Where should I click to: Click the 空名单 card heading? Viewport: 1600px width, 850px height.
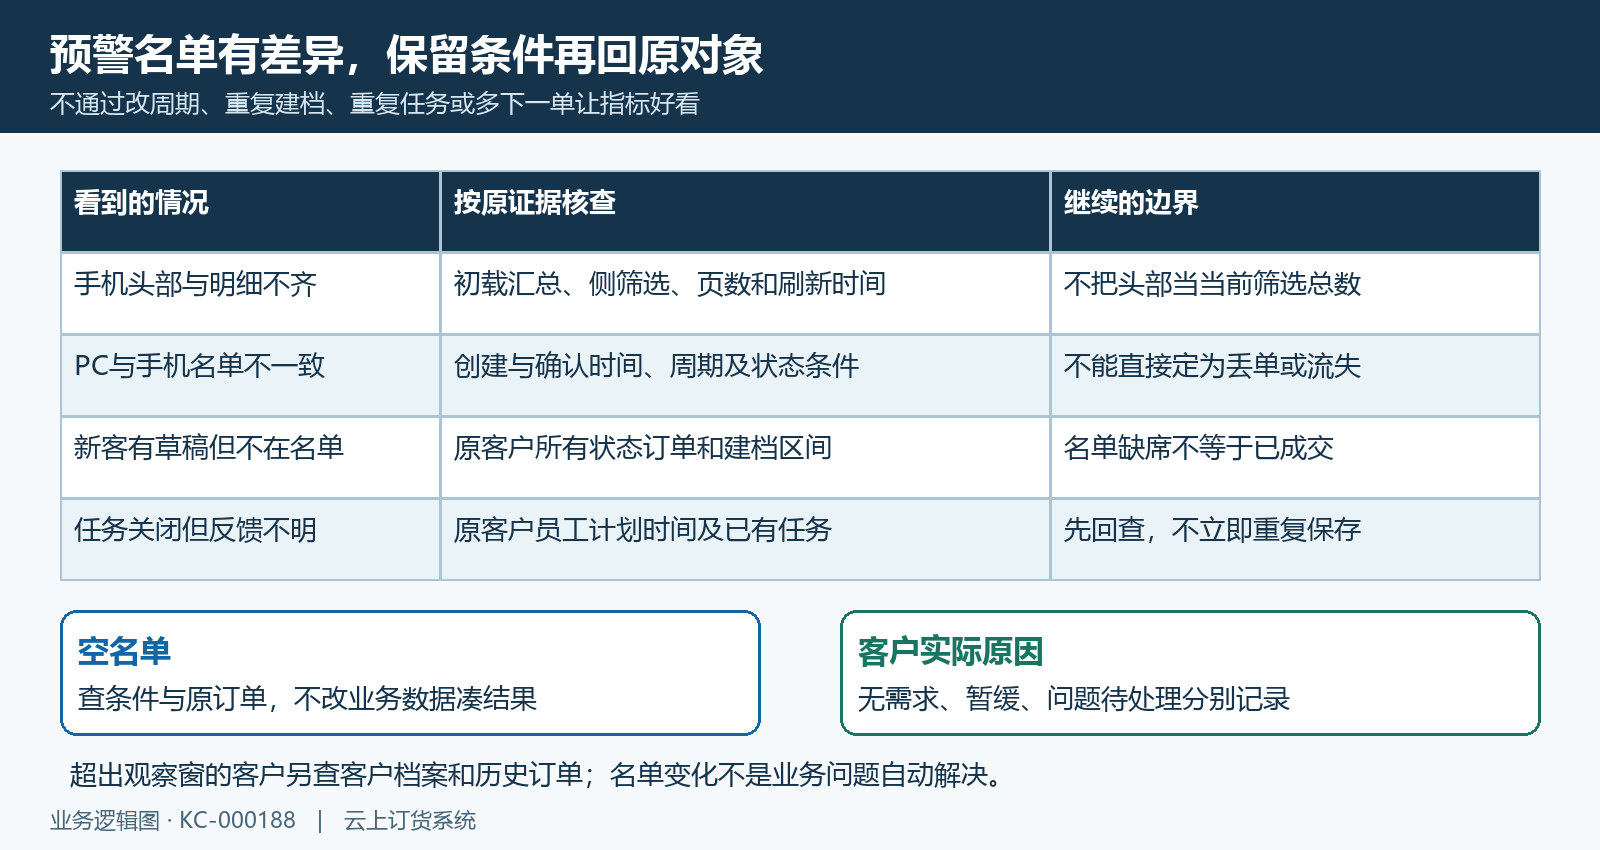pos(124,651)
